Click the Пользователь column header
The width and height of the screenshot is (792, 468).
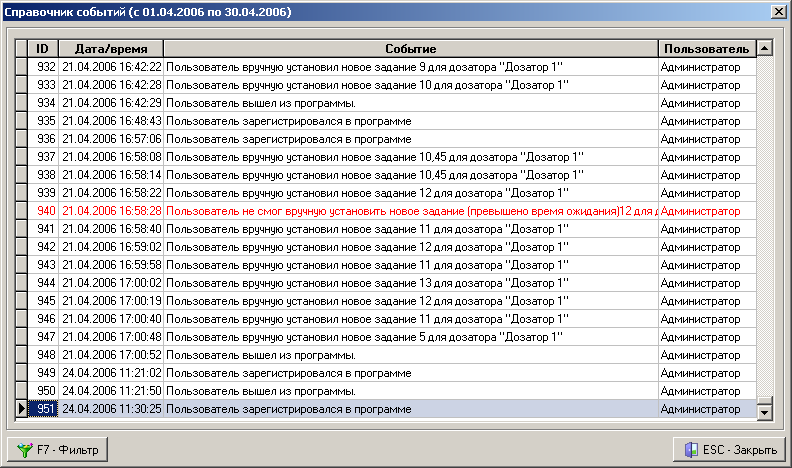706,48
